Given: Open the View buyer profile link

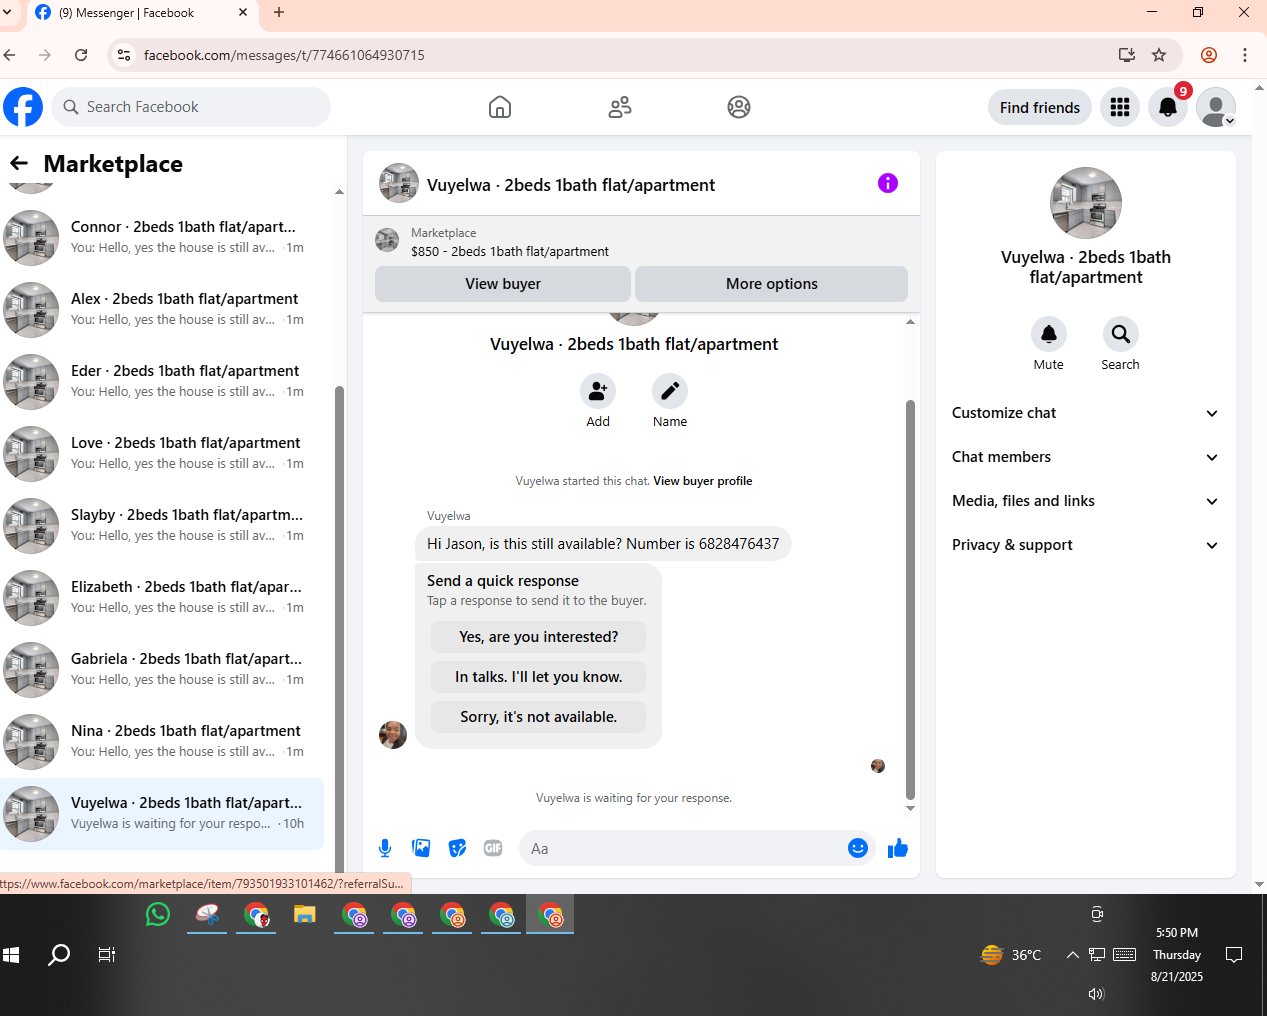Looking at the screenshot, I should [x=702, y=481].
